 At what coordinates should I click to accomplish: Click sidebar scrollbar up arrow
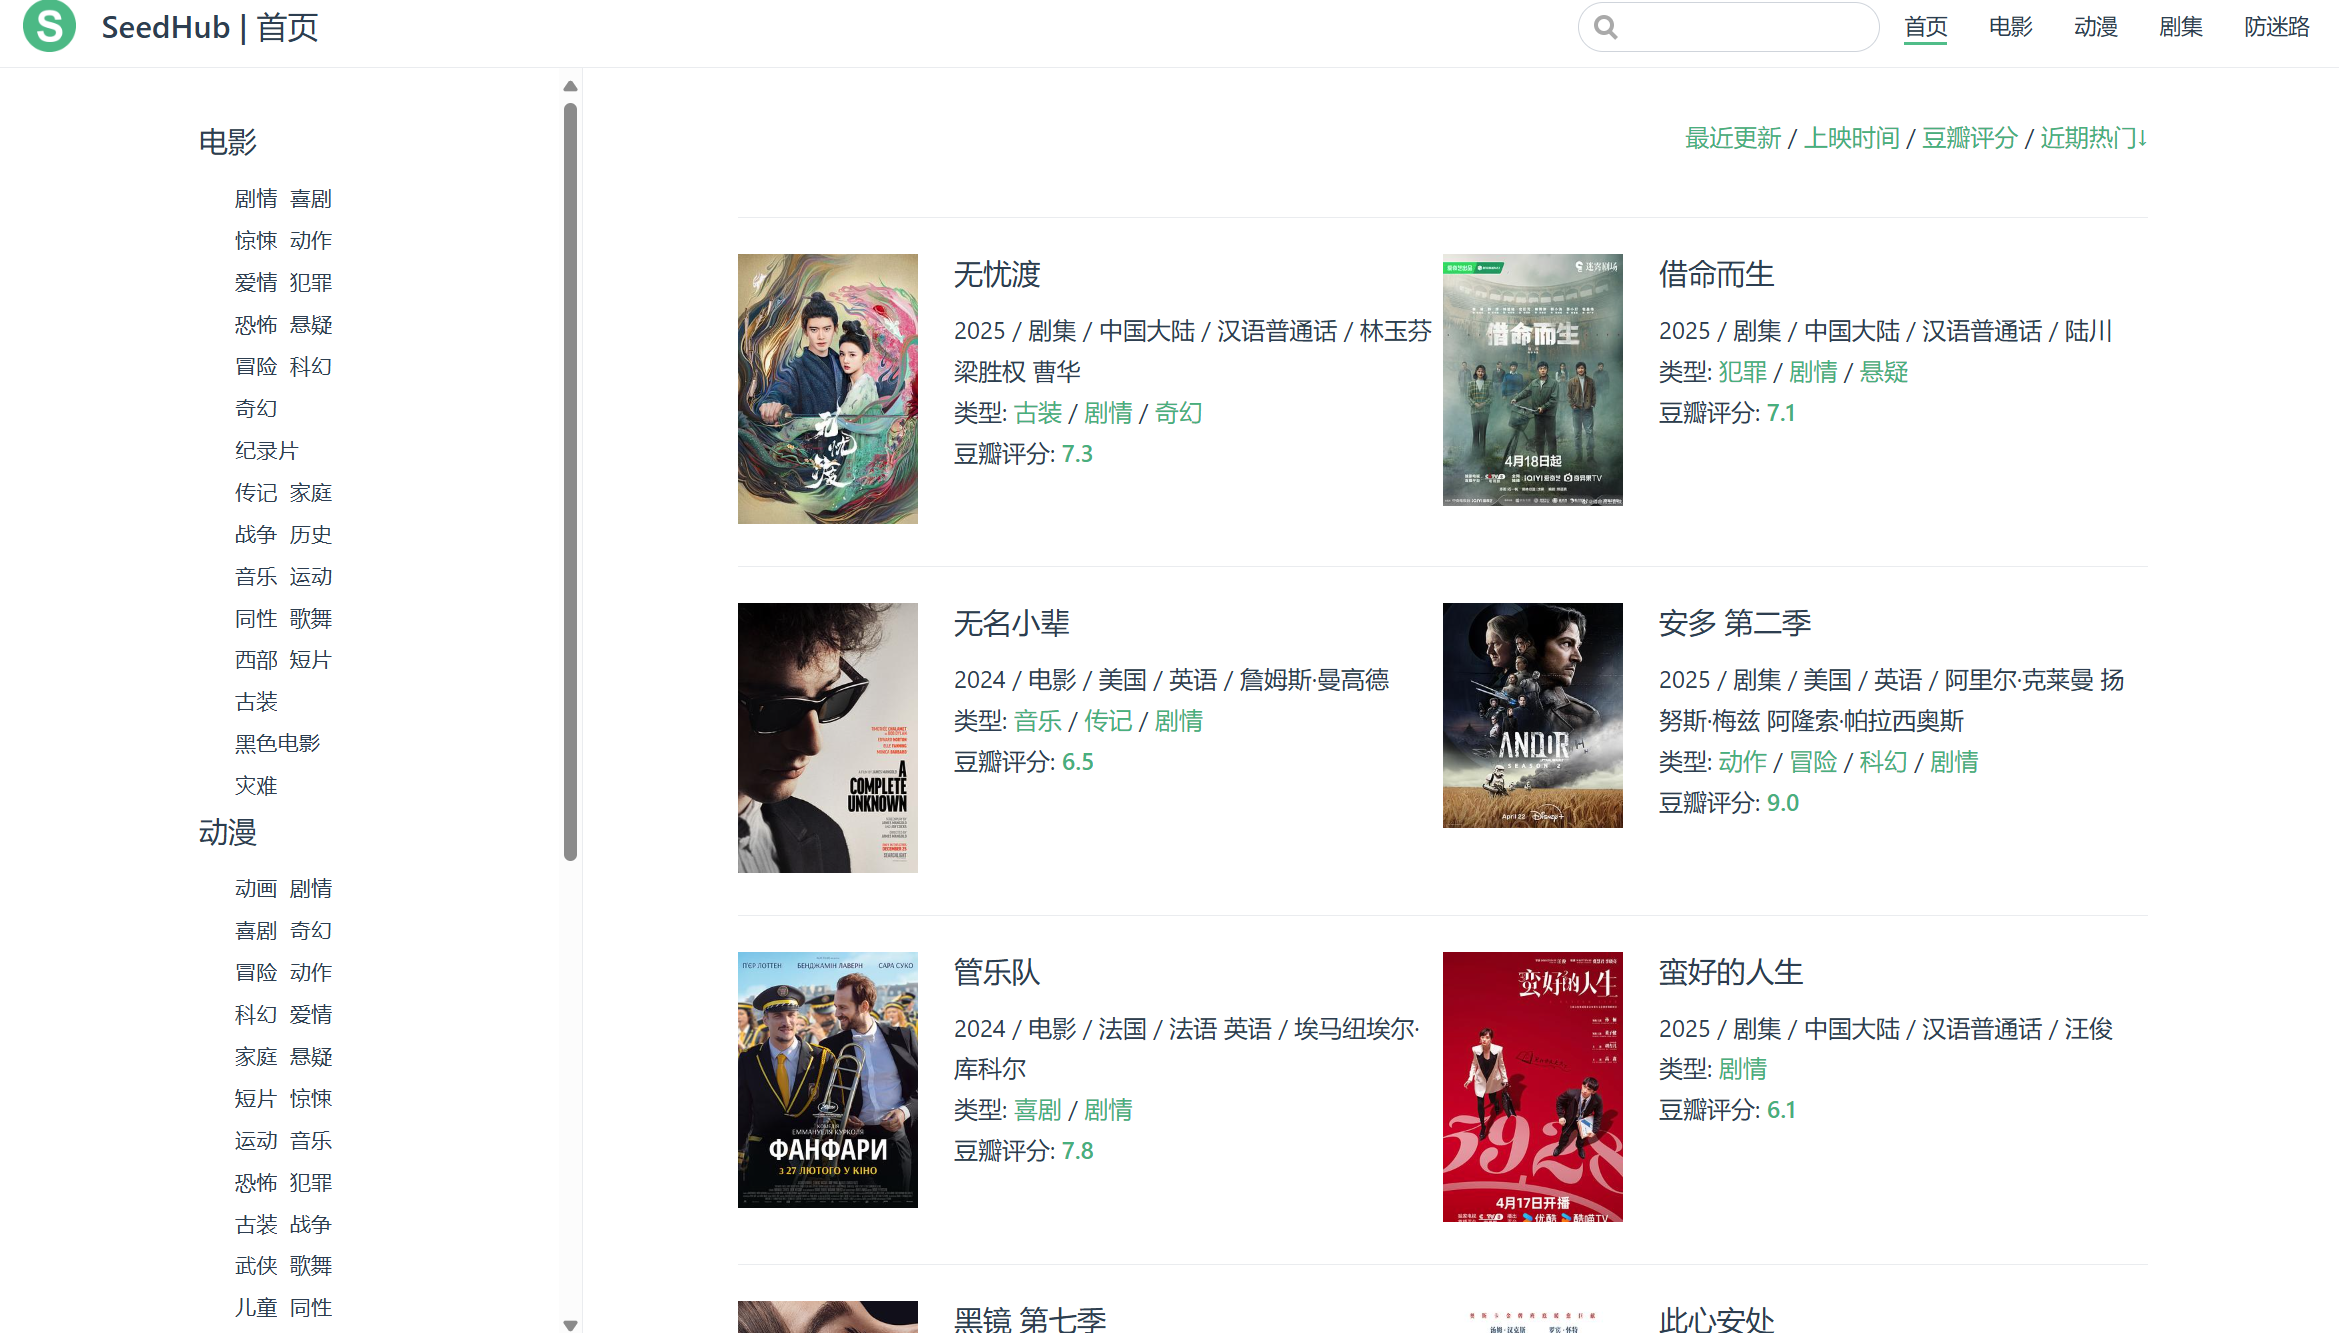(x=571, y=86)
